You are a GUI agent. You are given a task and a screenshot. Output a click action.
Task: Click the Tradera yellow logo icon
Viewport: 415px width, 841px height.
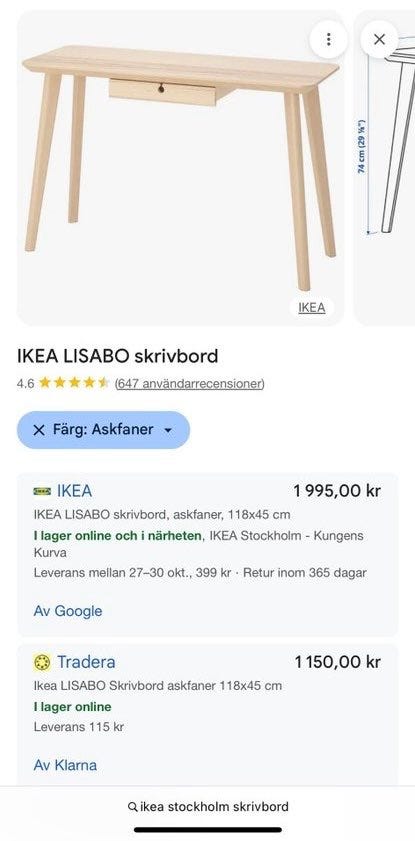coord(42,662)
